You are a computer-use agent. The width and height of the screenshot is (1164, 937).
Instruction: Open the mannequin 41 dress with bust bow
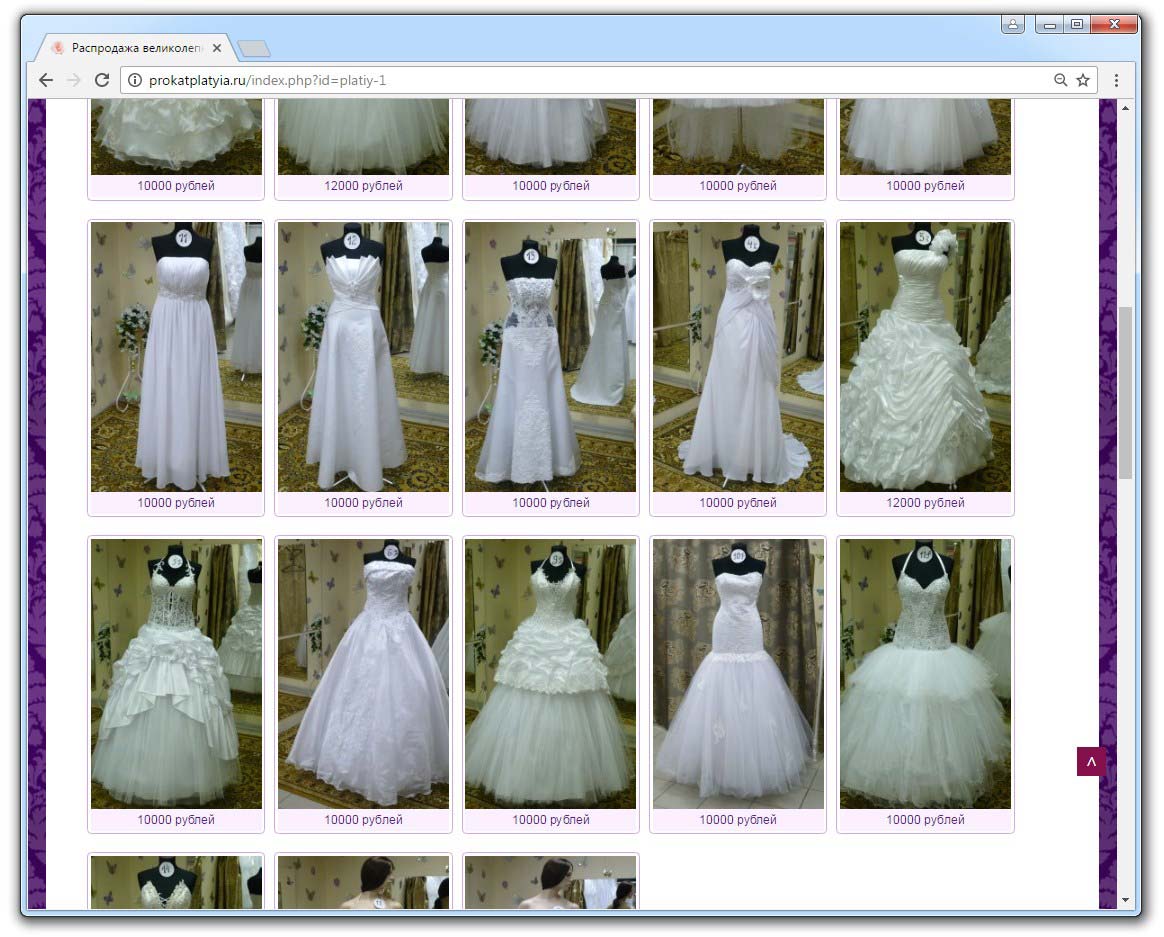(x=739, y=357)
